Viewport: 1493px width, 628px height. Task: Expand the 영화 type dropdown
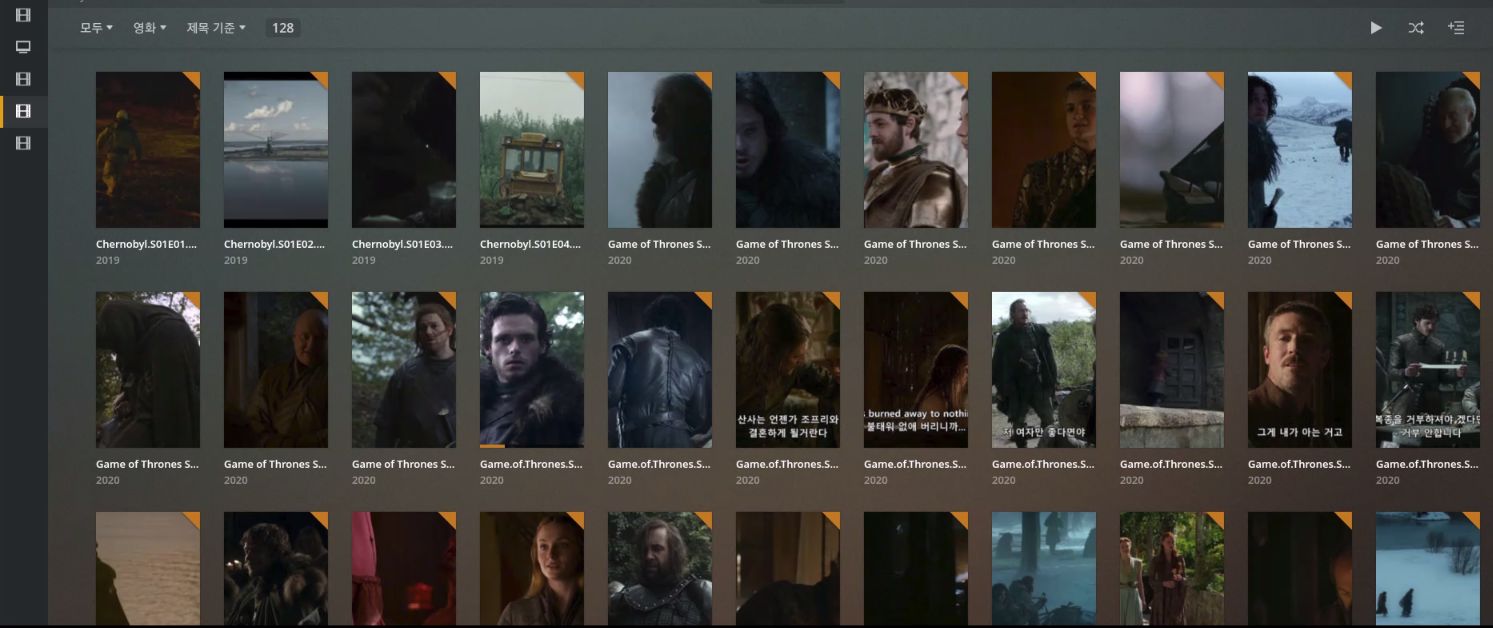pos(149,28)
